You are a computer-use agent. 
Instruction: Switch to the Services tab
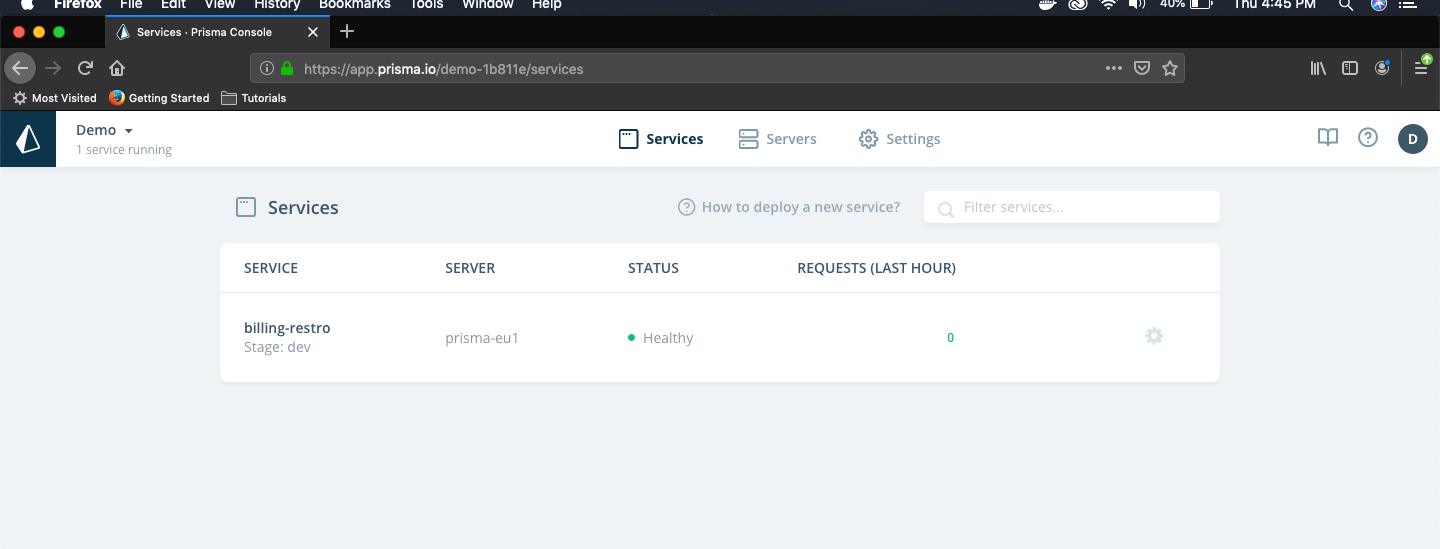[x=661, y=139]
